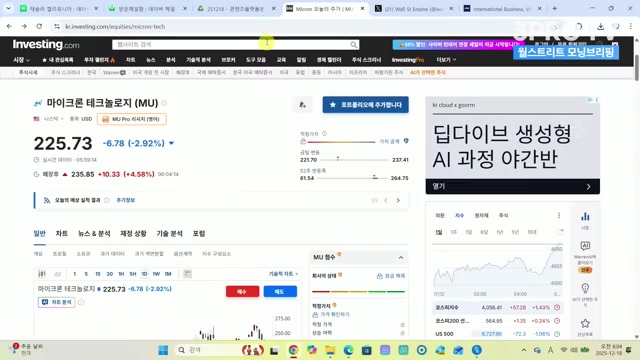
Task: Select the 1W chart interval
Action: click(x=156, y=274)
